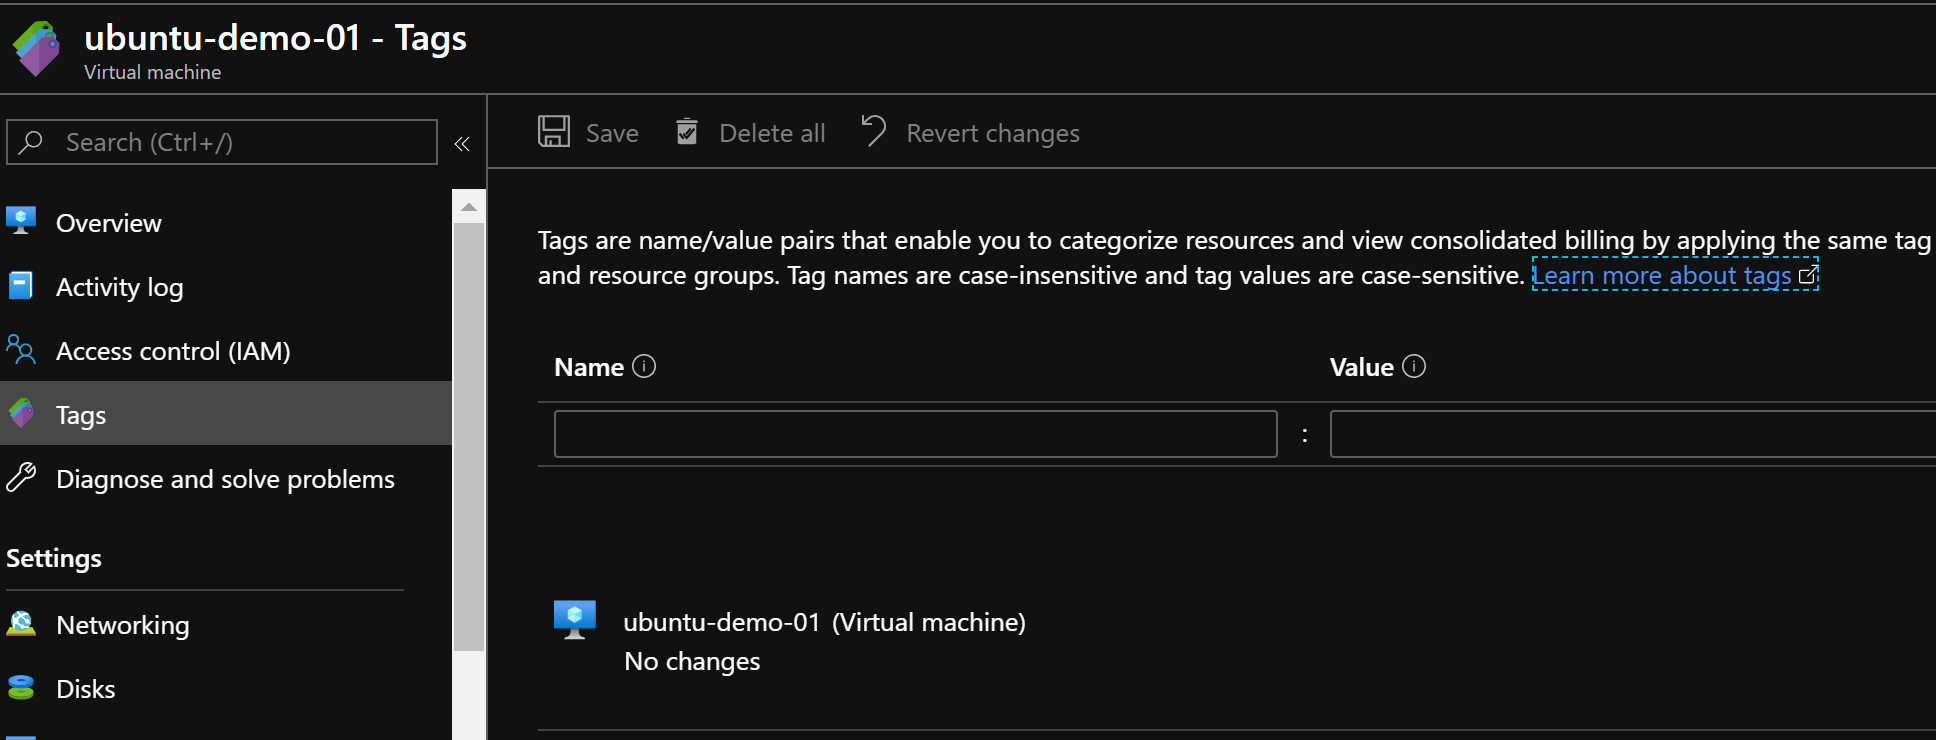1936x740 pixels.
Task: Click the Value column header
Action: (x=1361, y=367)
